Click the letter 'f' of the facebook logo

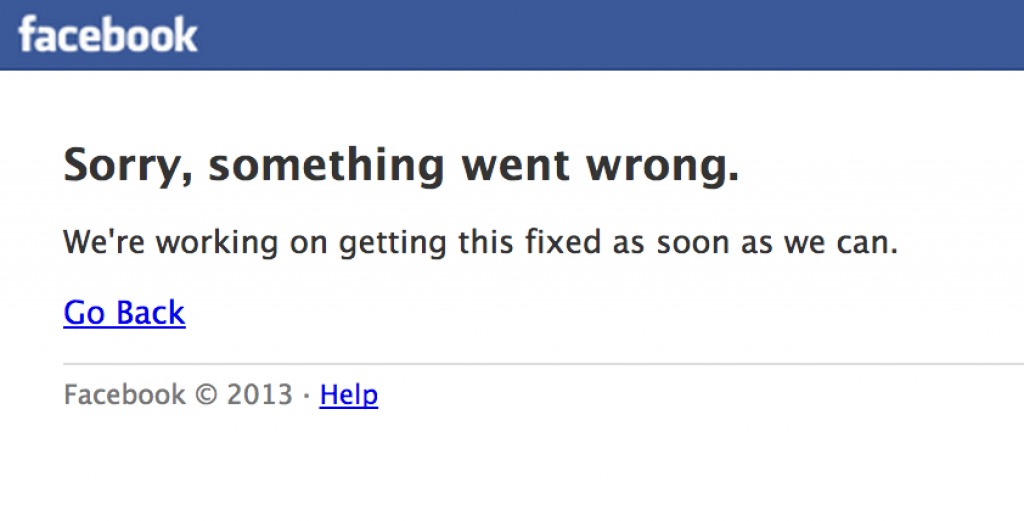[28, 35]
